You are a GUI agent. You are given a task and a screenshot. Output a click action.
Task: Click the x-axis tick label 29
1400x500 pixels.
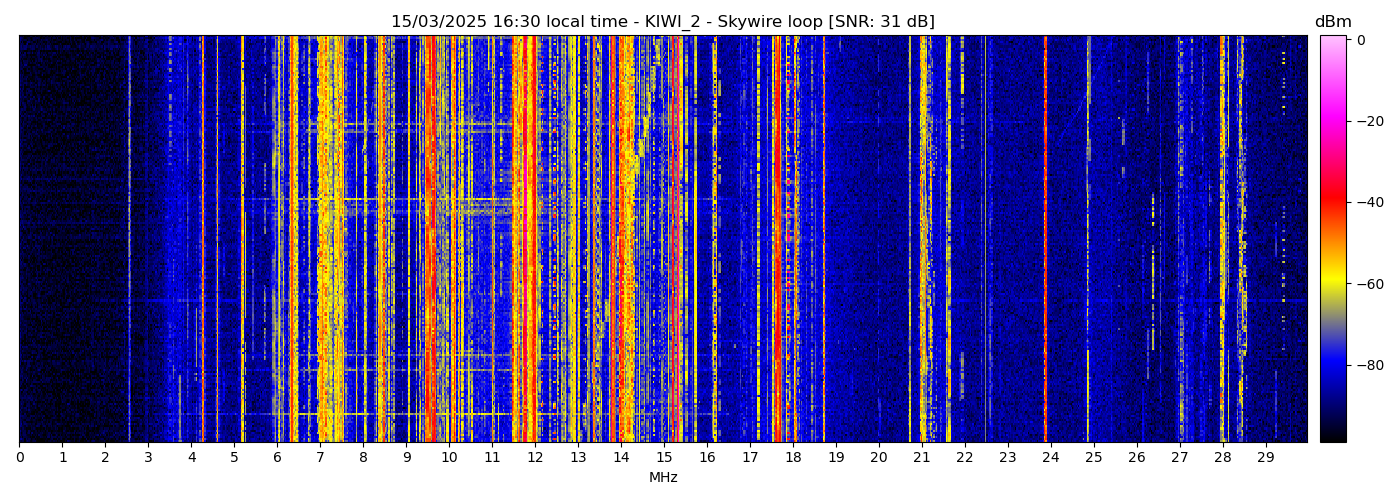(x=1266, y=458)
